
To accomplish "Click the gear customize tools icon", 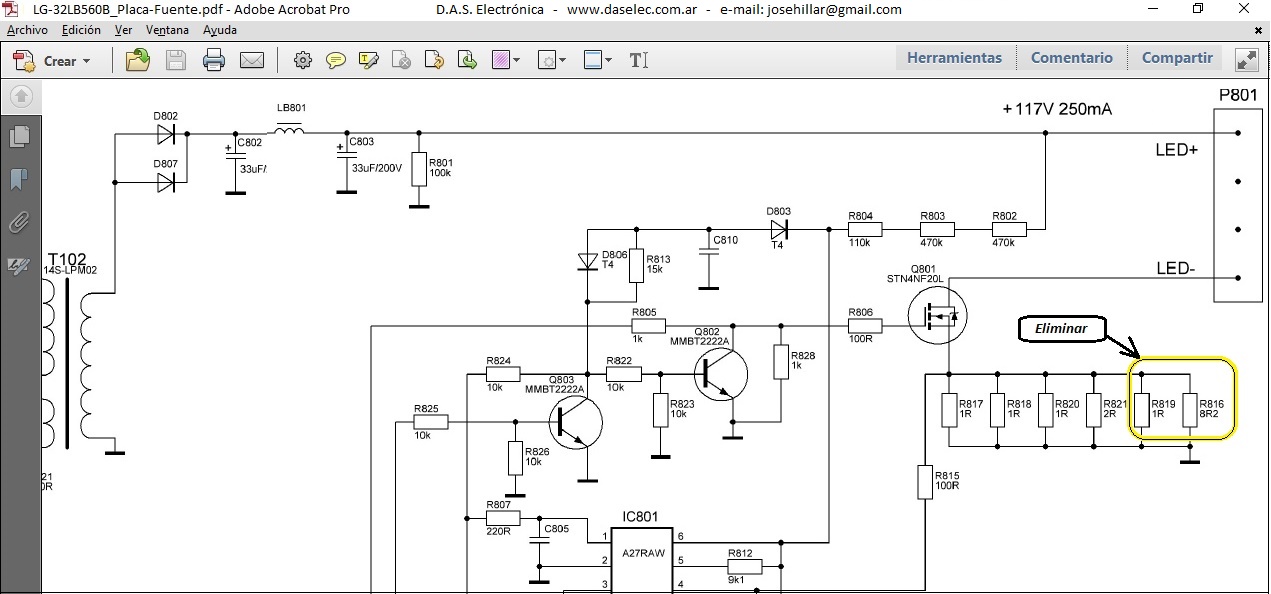I will (x=302, y=60).
